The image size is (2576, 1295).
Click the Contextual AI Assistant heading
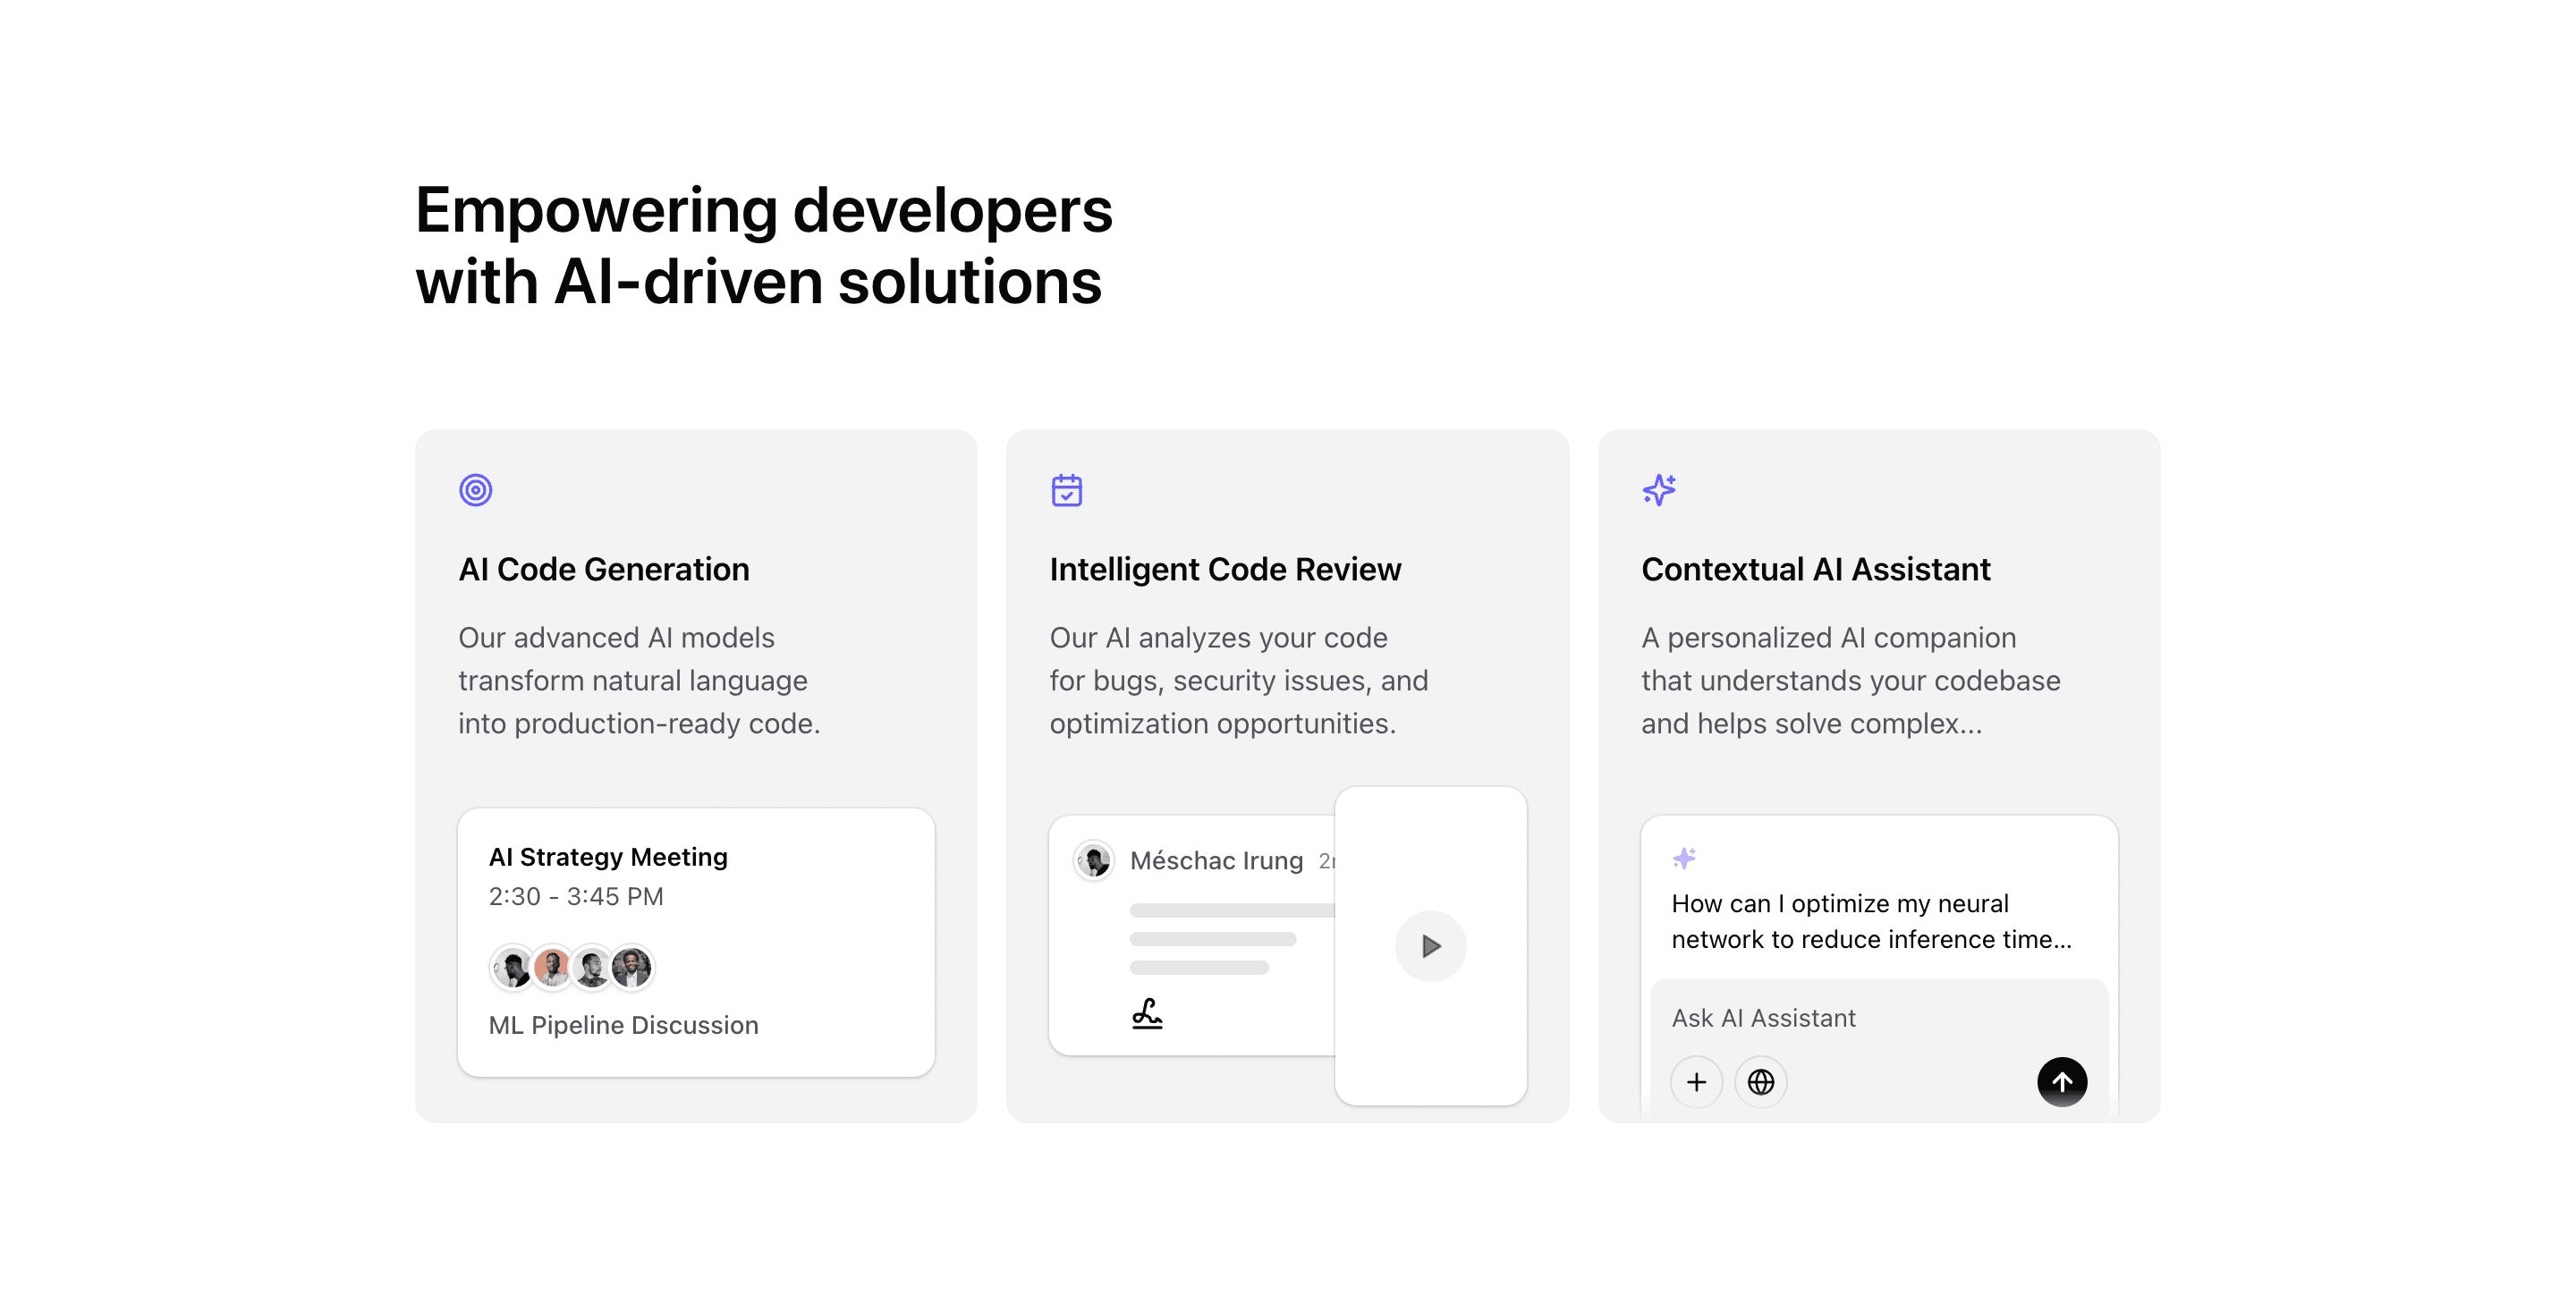point(1815,569)
